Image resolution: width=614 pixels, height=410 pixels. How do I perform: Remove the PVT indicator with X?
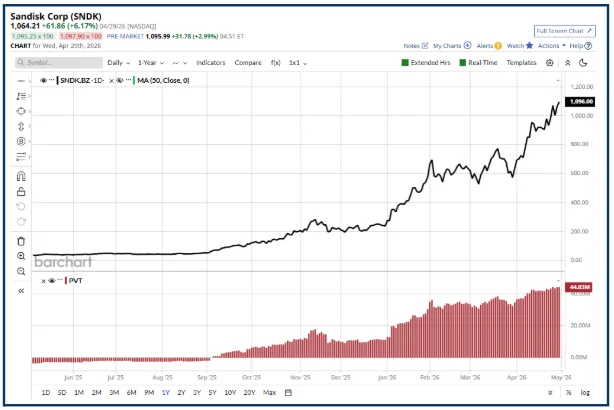[x=43, y=281]
